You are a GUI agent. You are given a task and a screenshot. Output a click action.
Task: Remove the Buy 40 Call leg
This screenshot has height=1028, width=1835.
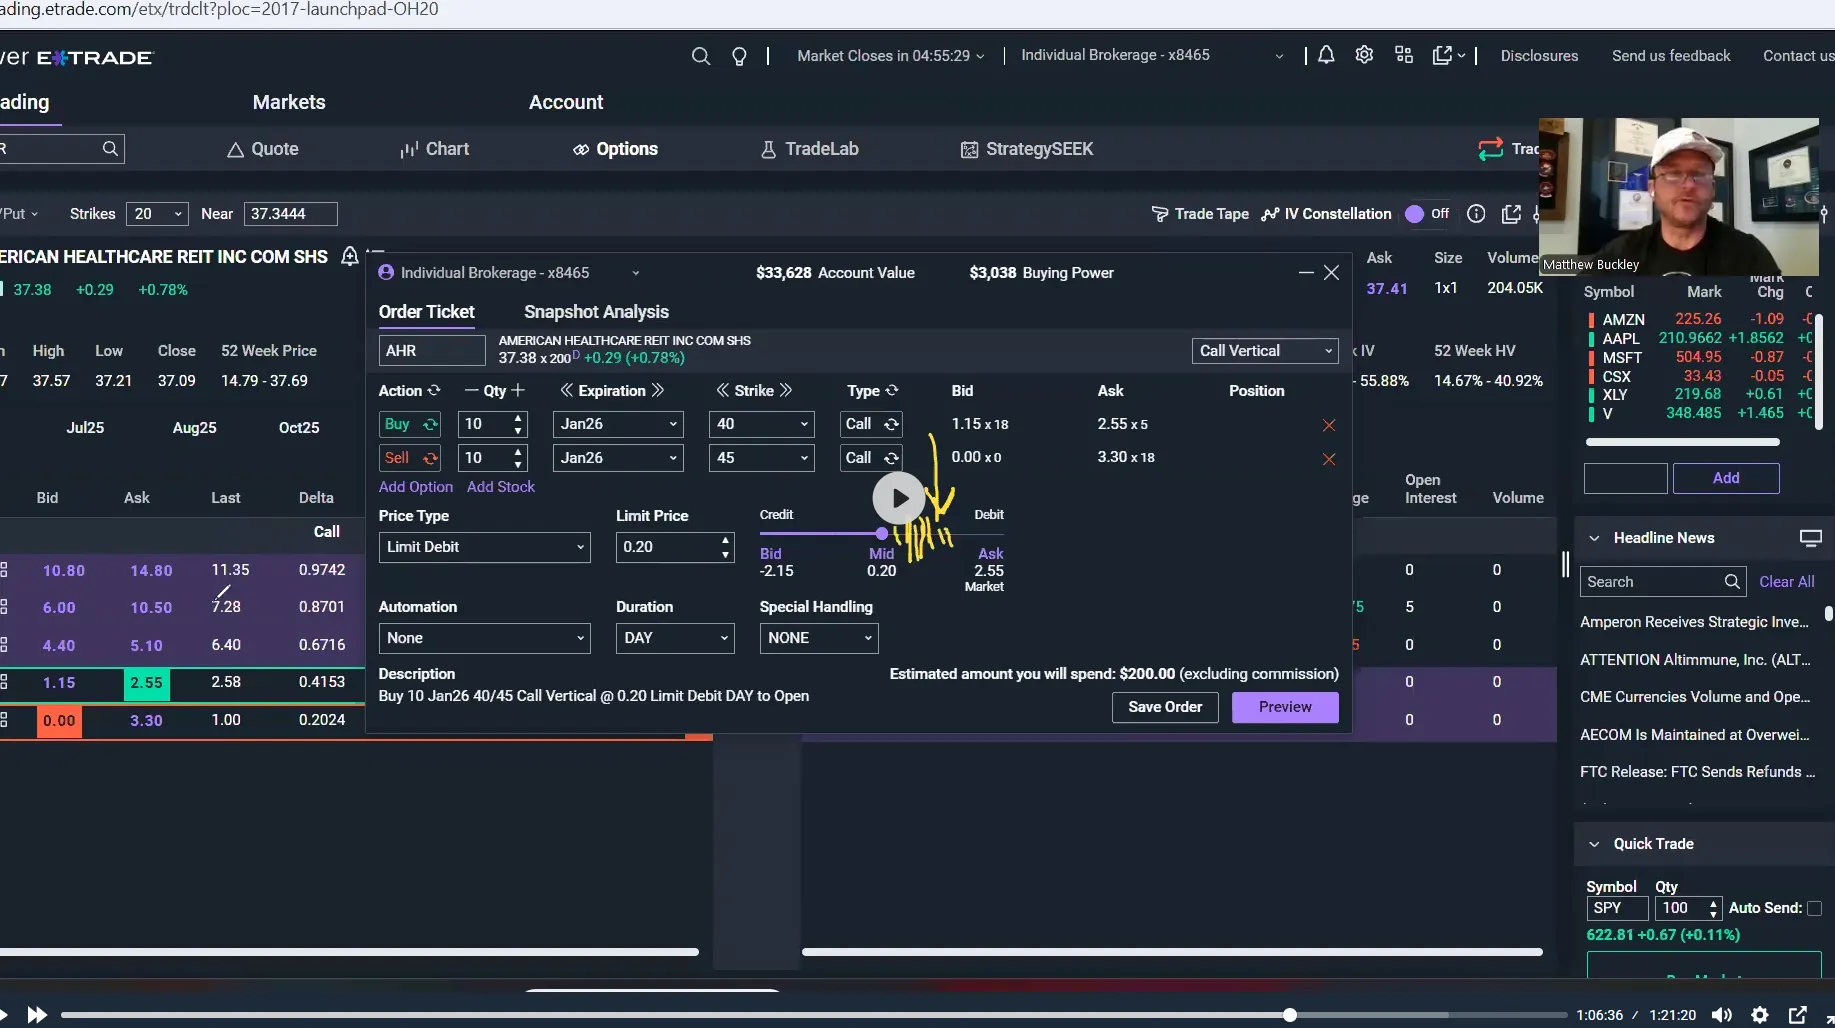(1329, 425)
